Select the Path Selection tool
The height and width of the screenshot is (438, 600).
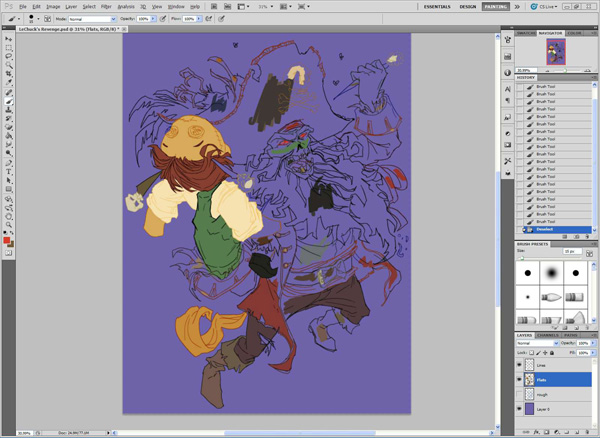[x=8, y=181]
